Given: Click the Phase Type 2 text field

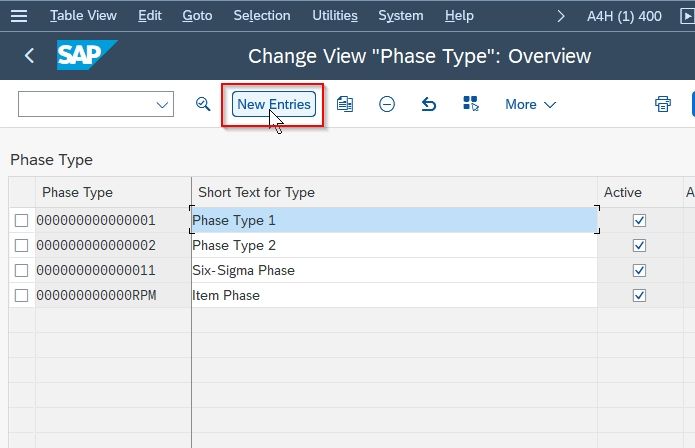Looking at the screenshot, I should 394,245.
